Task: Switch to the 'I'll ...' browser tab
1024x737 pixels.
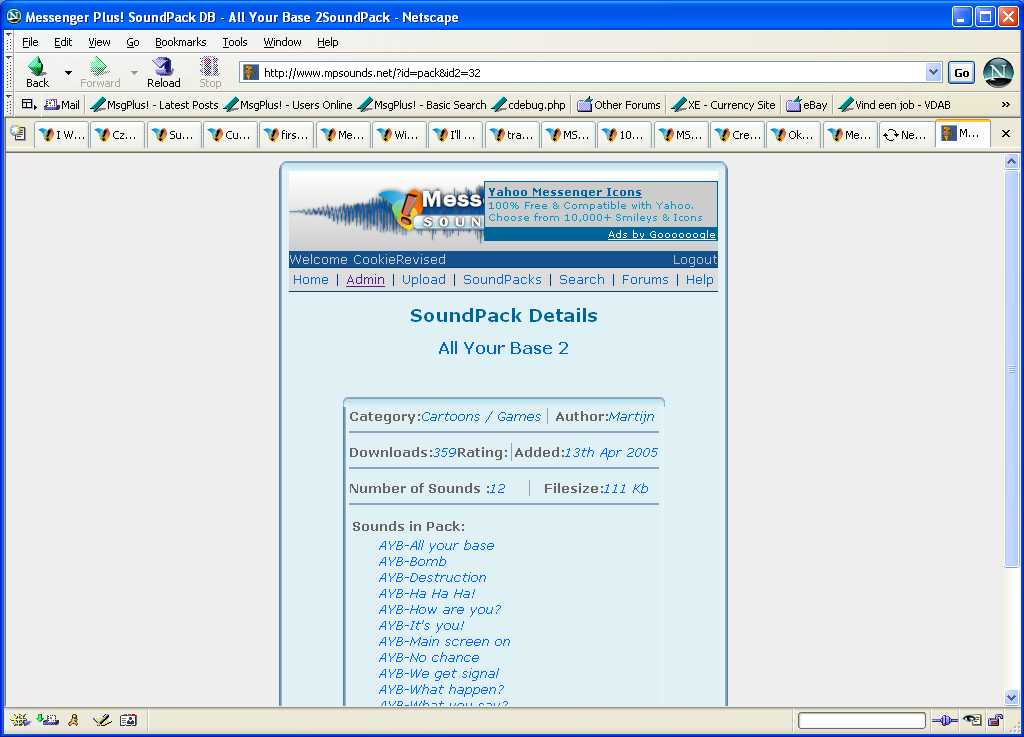Action: coord(455,134)
